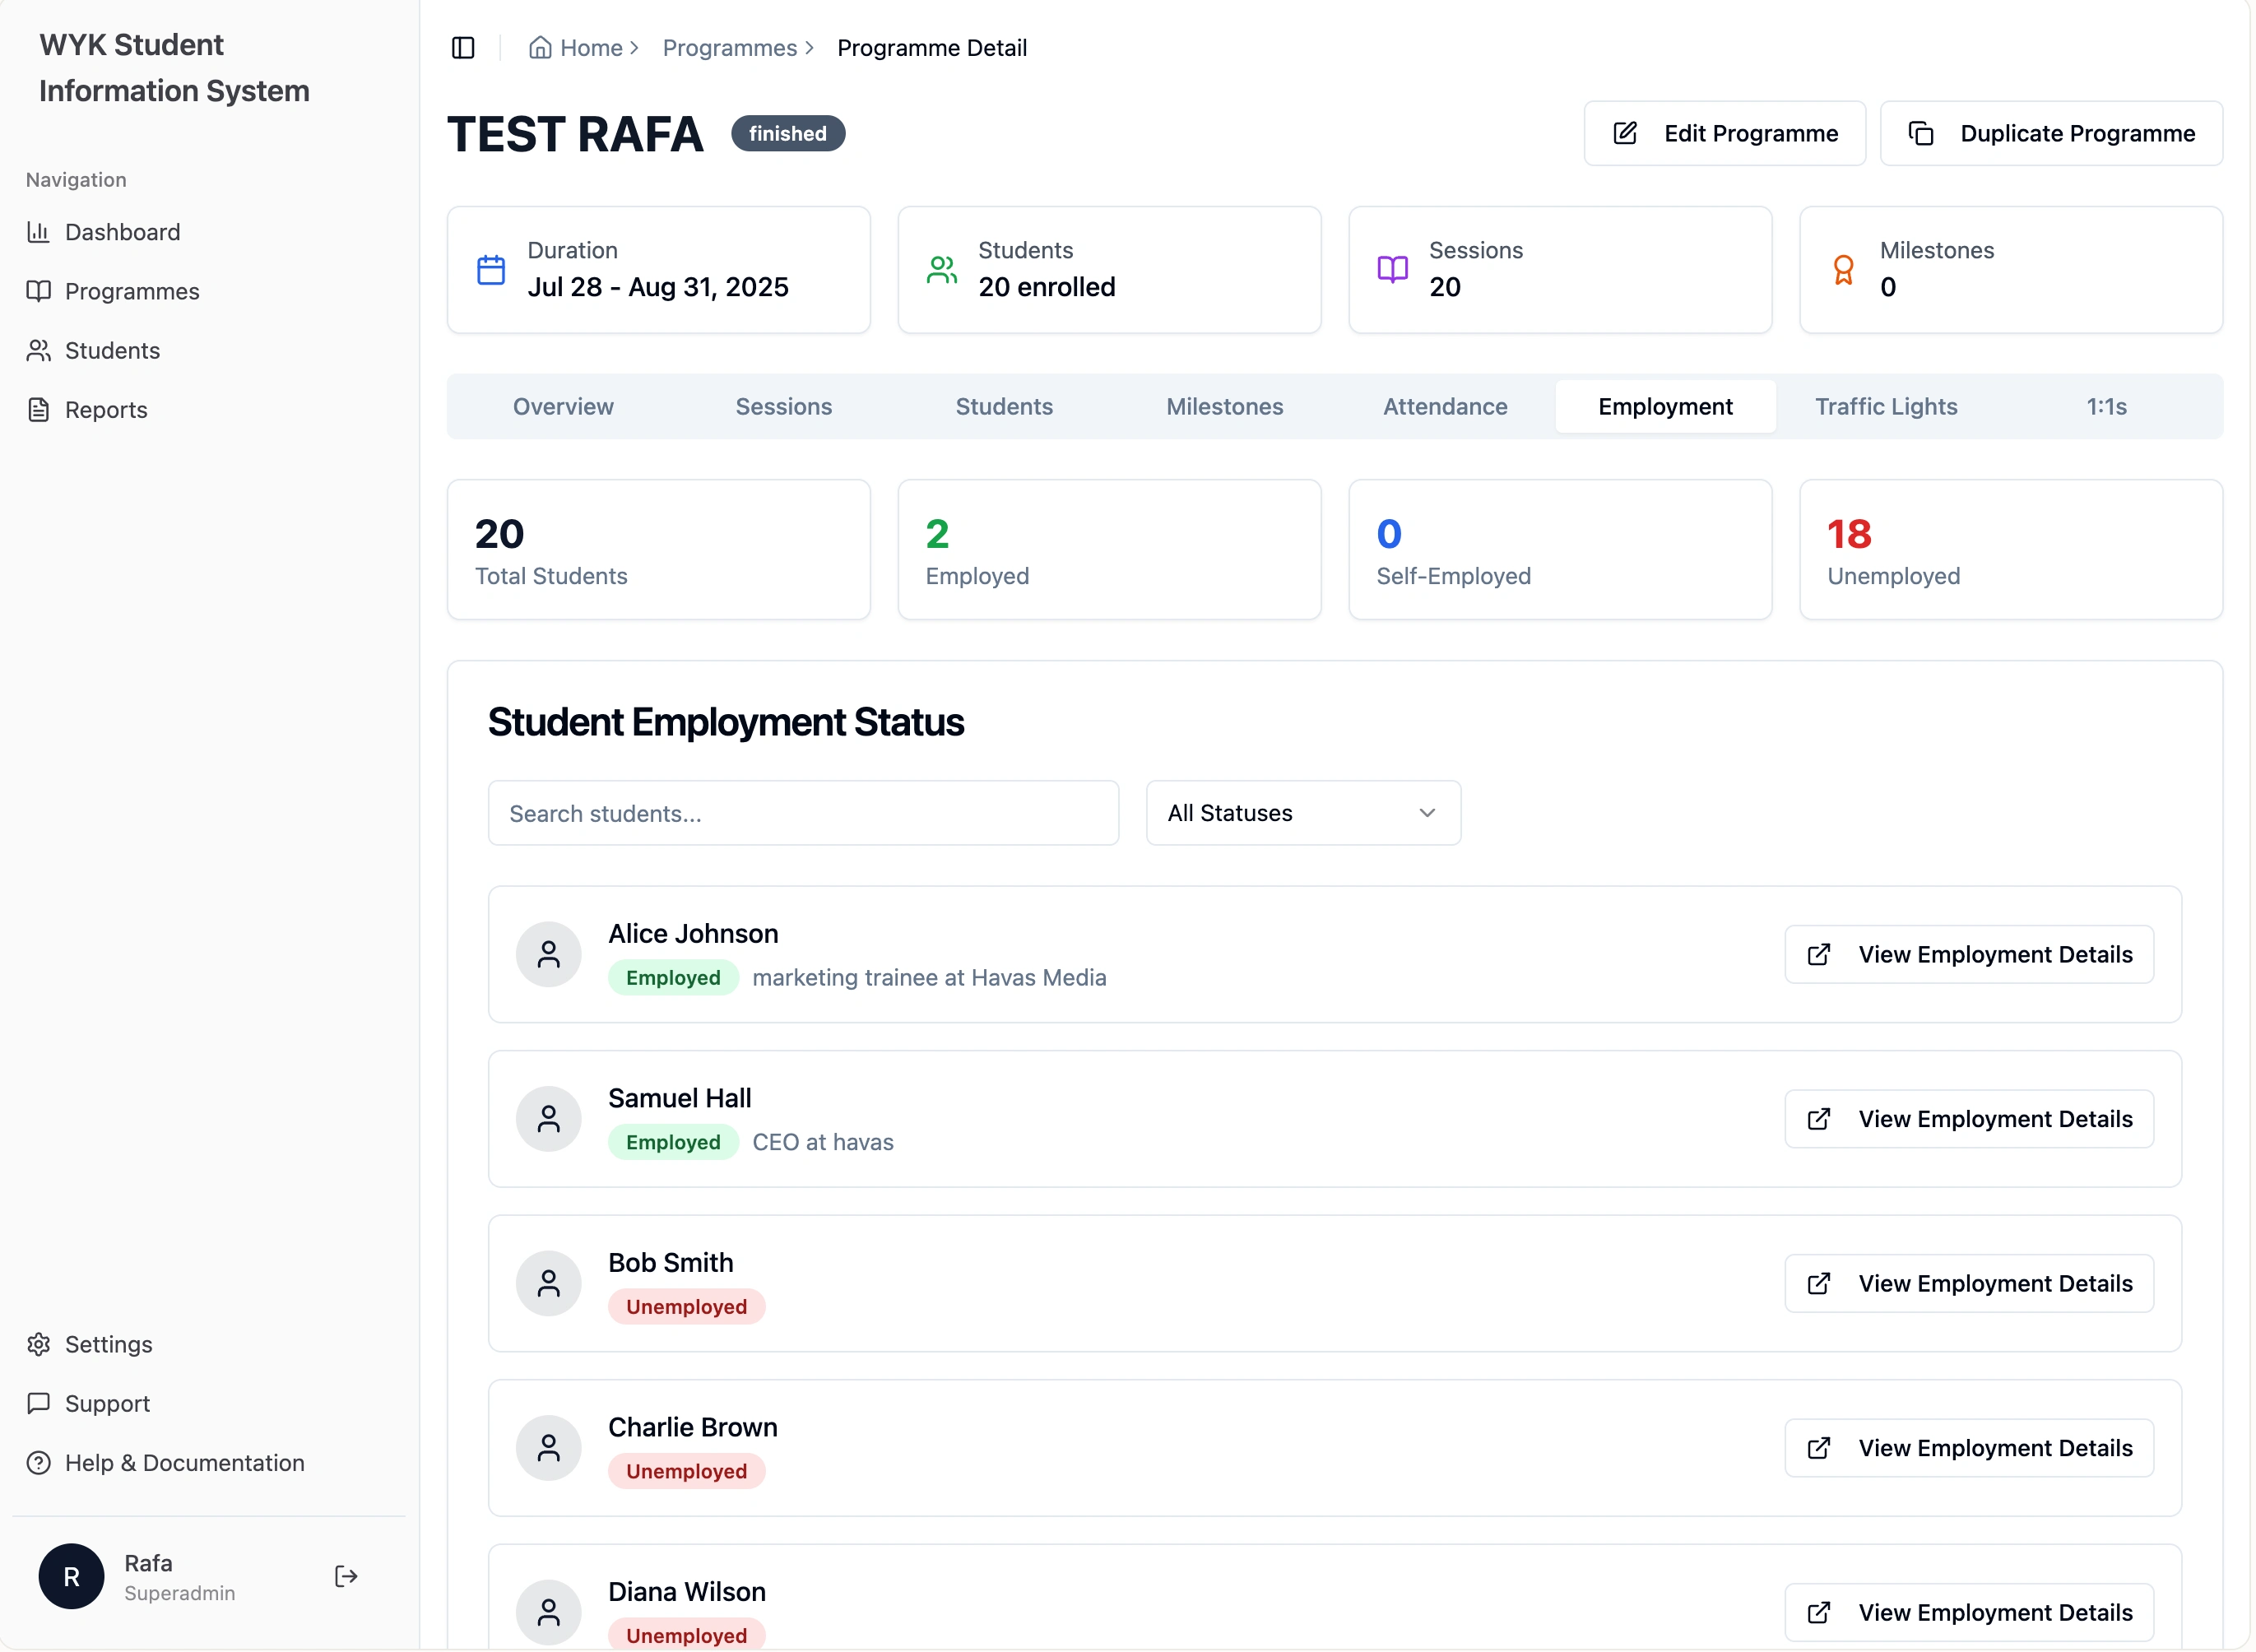Viewport: 2256px width, 1652px height.
Task: Open Settings via the gear icon
Action: tap(38, 1344)
